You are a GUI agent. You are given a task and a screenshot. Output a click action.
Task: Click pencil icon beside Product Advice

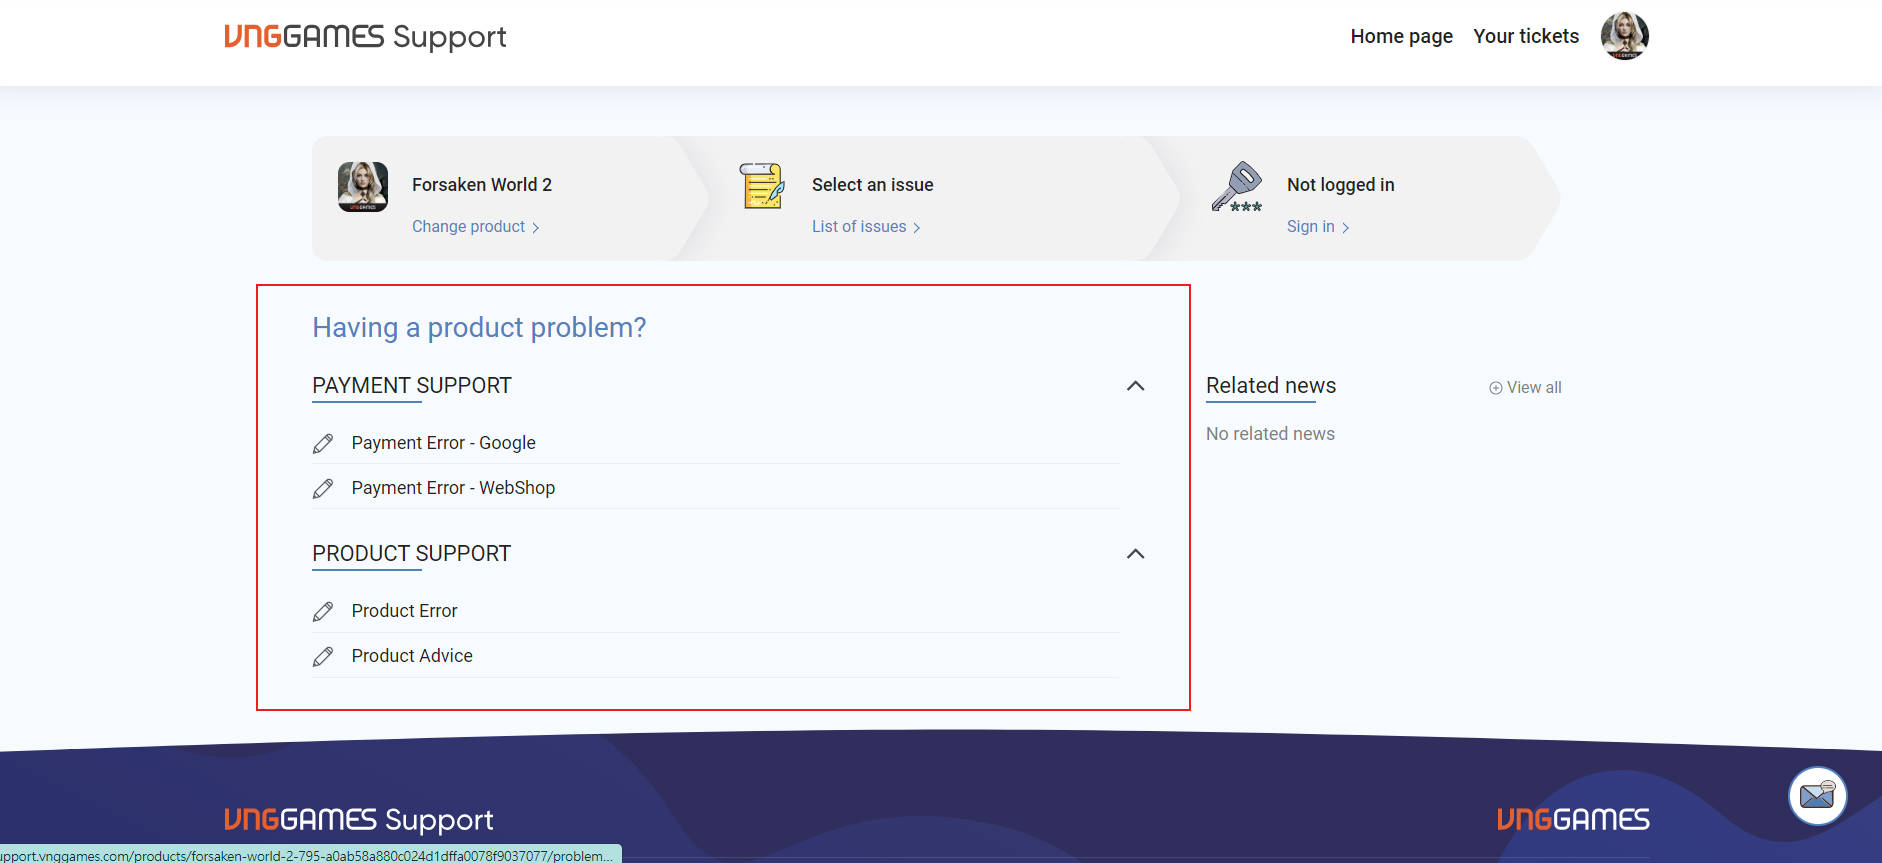pyautogui.click(x=323, y=656)
